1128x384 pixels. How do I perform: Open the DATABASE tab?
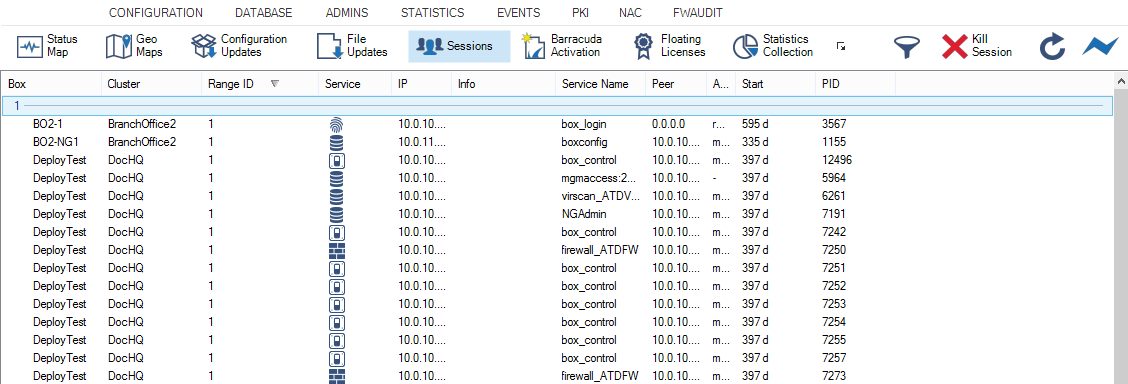(x=264, y=12)
